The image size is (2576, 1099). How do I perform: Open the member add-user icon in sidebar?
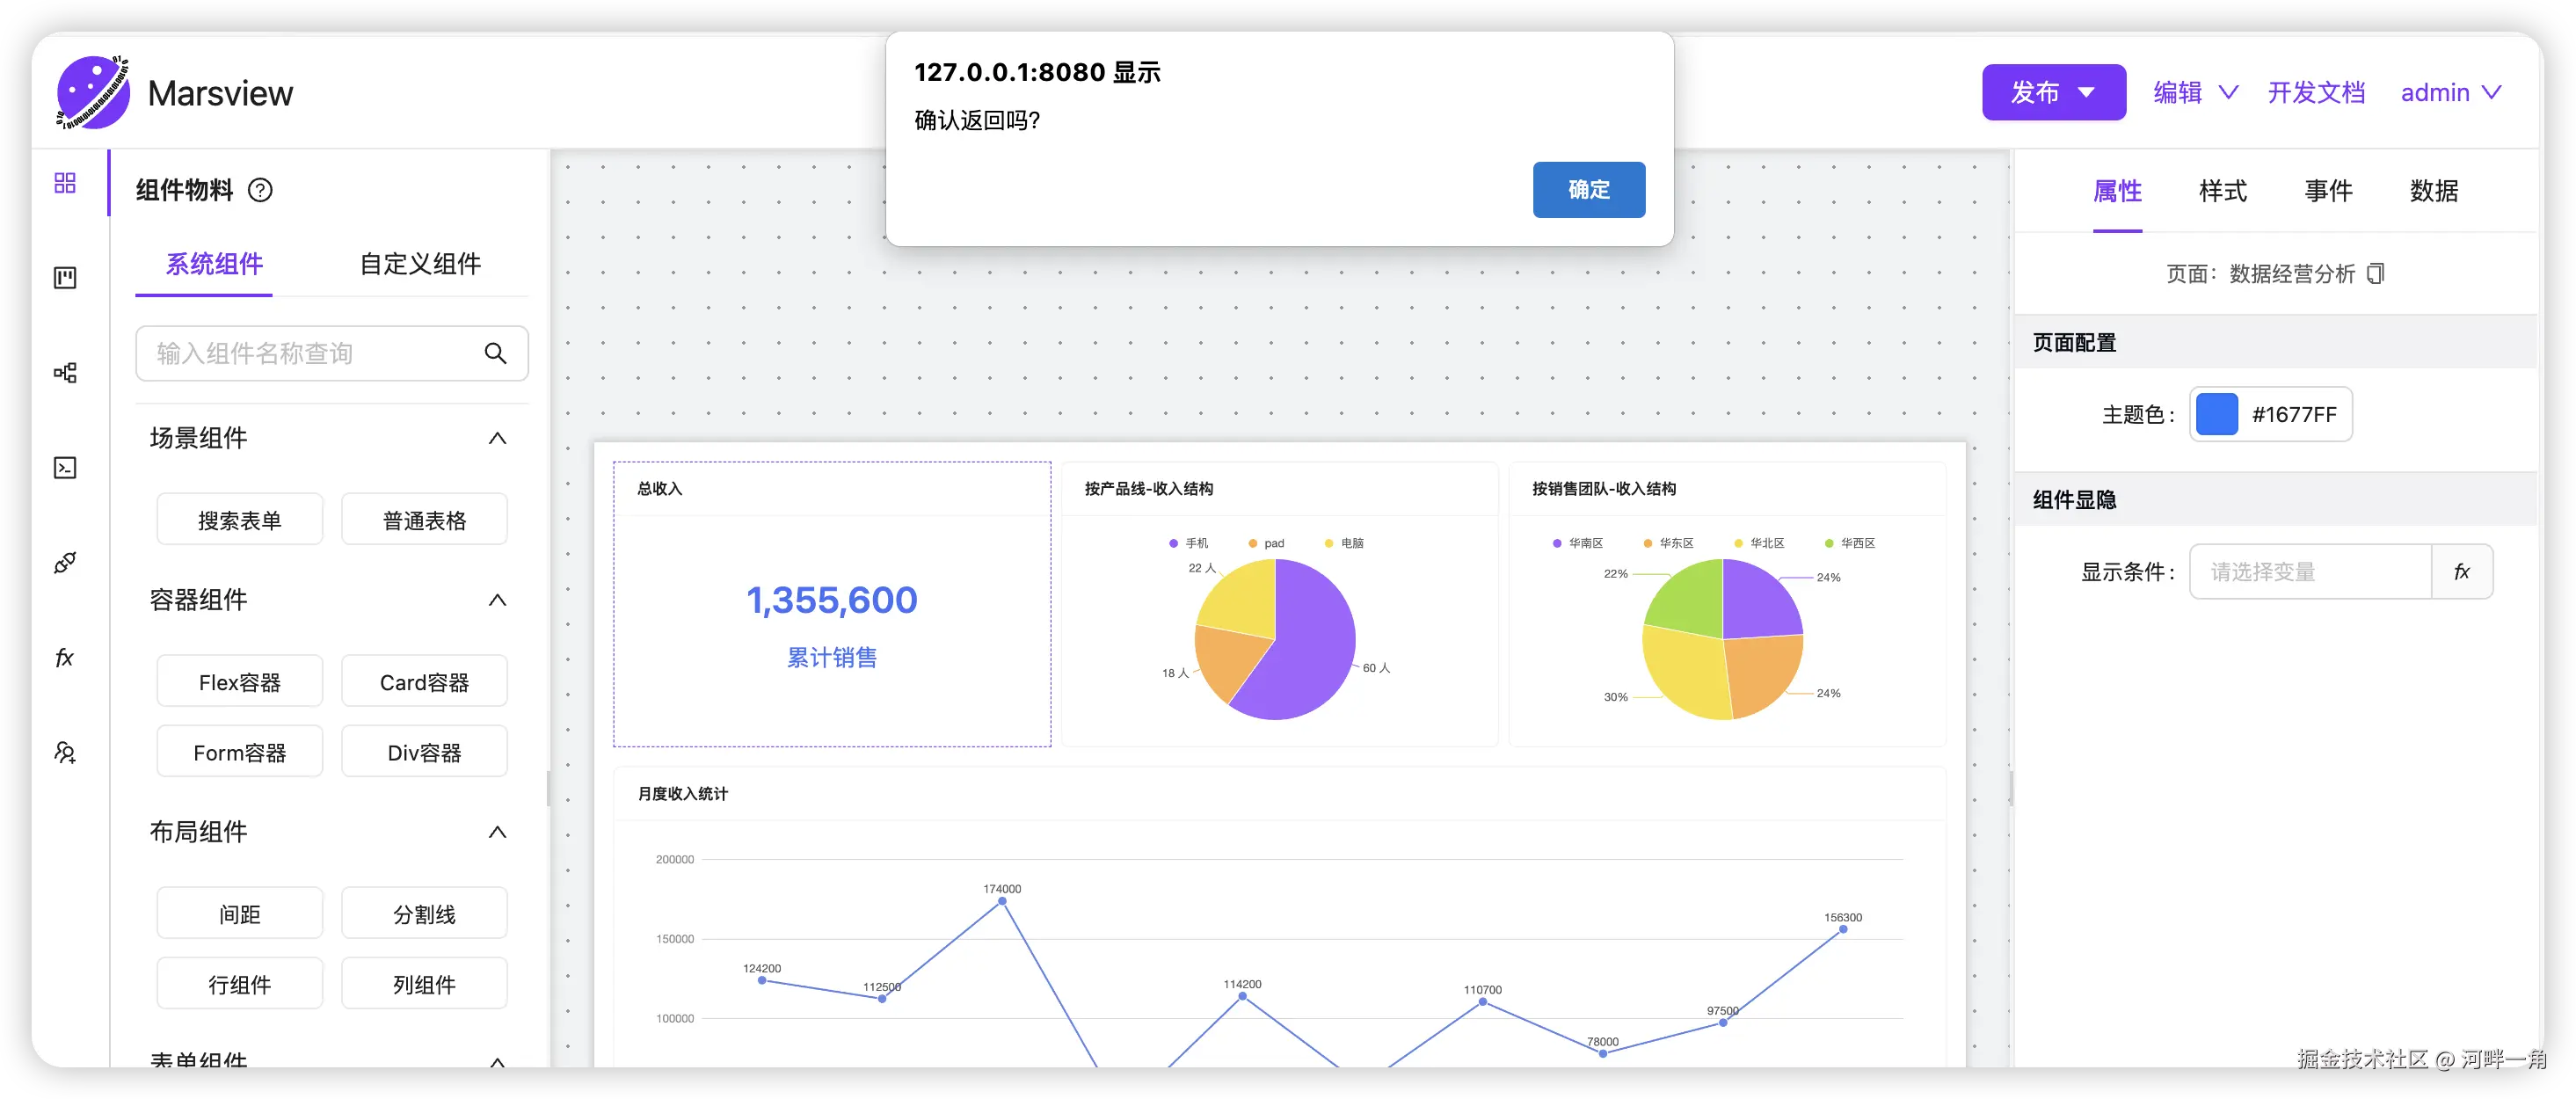[x=65, y=753]
